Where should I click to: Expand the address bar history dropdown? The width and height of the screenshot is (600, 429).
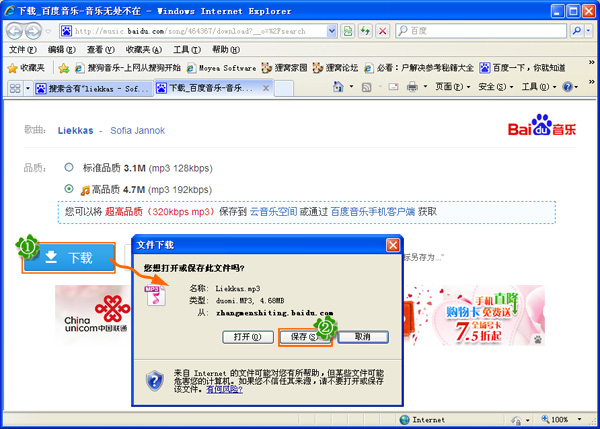[x=331, y=31]
